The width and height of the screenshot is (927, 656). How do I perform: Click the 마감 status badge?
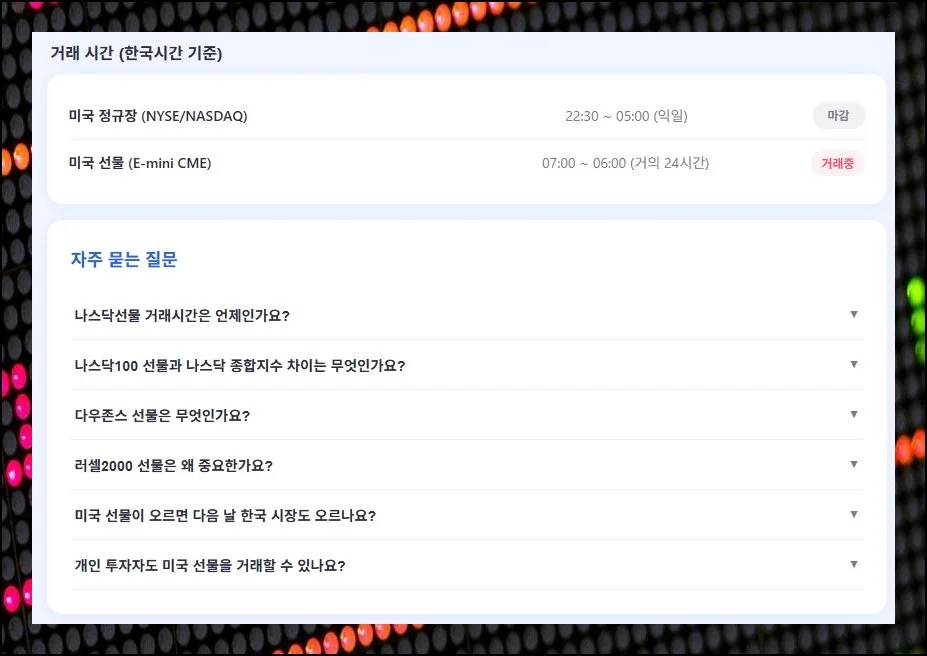(x=838, y=115)
